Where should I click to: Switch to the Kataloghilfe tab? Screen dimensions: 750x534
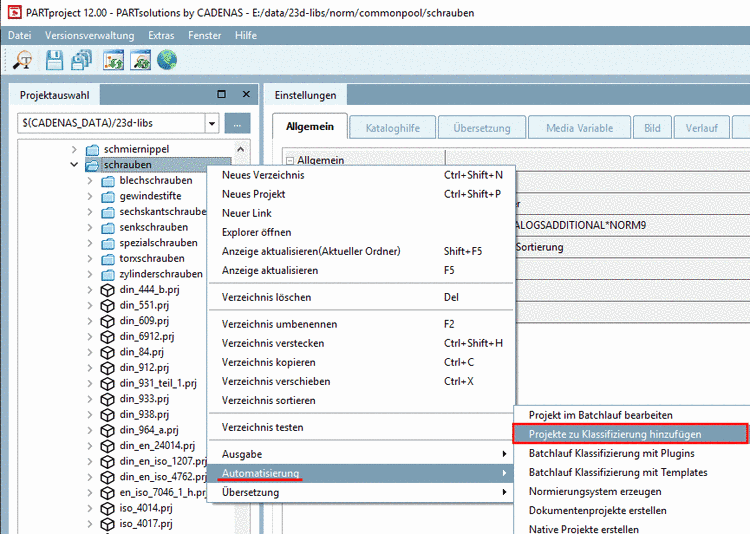click(393, 128)
